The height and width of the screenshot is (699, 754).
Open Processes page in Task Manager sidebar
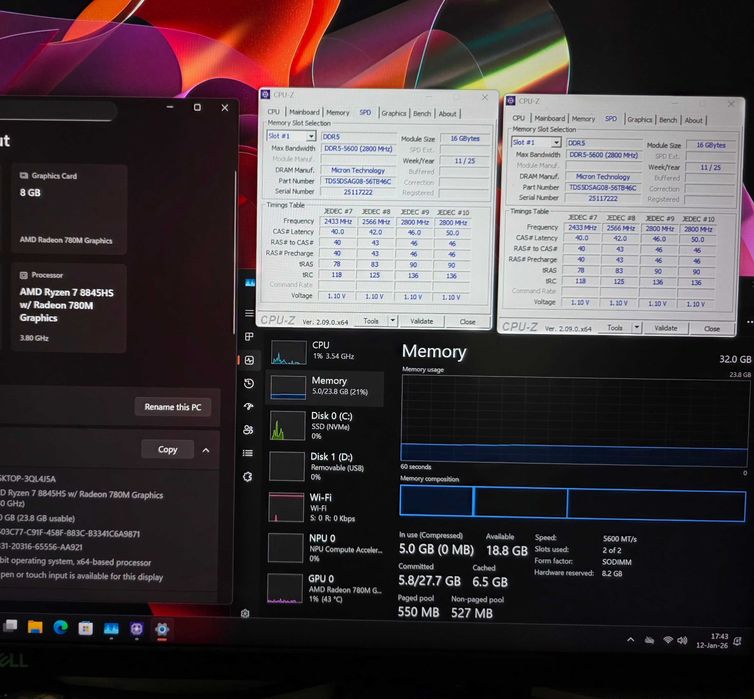(249, 337)
